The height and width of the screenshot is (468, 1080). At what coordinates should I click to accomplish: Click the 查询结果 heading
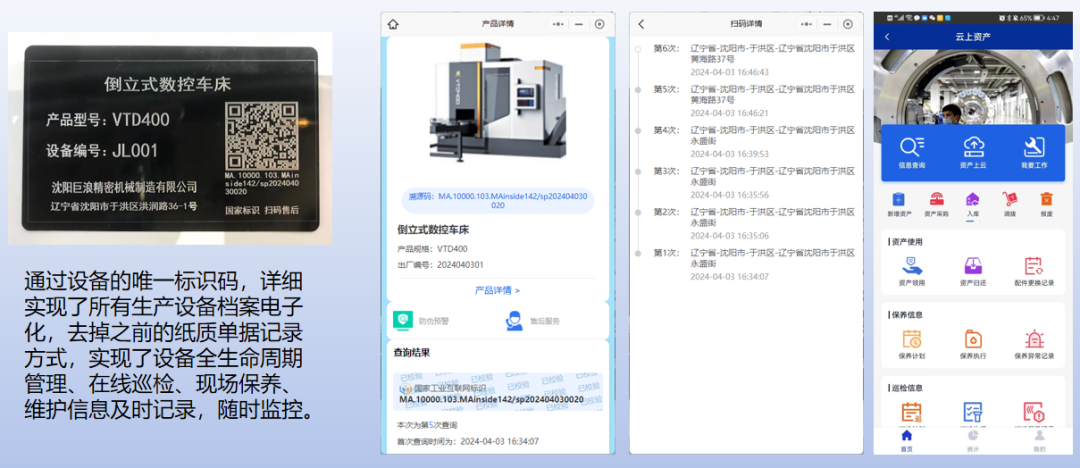412,353
